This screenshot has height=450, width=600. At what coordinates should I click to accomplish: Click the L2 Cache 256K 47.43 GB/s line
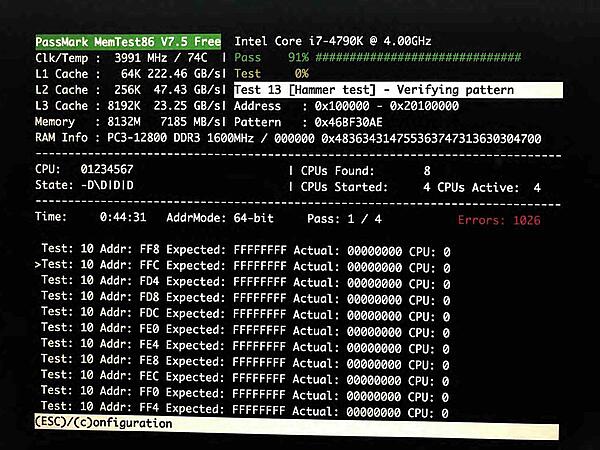point(129,90)
